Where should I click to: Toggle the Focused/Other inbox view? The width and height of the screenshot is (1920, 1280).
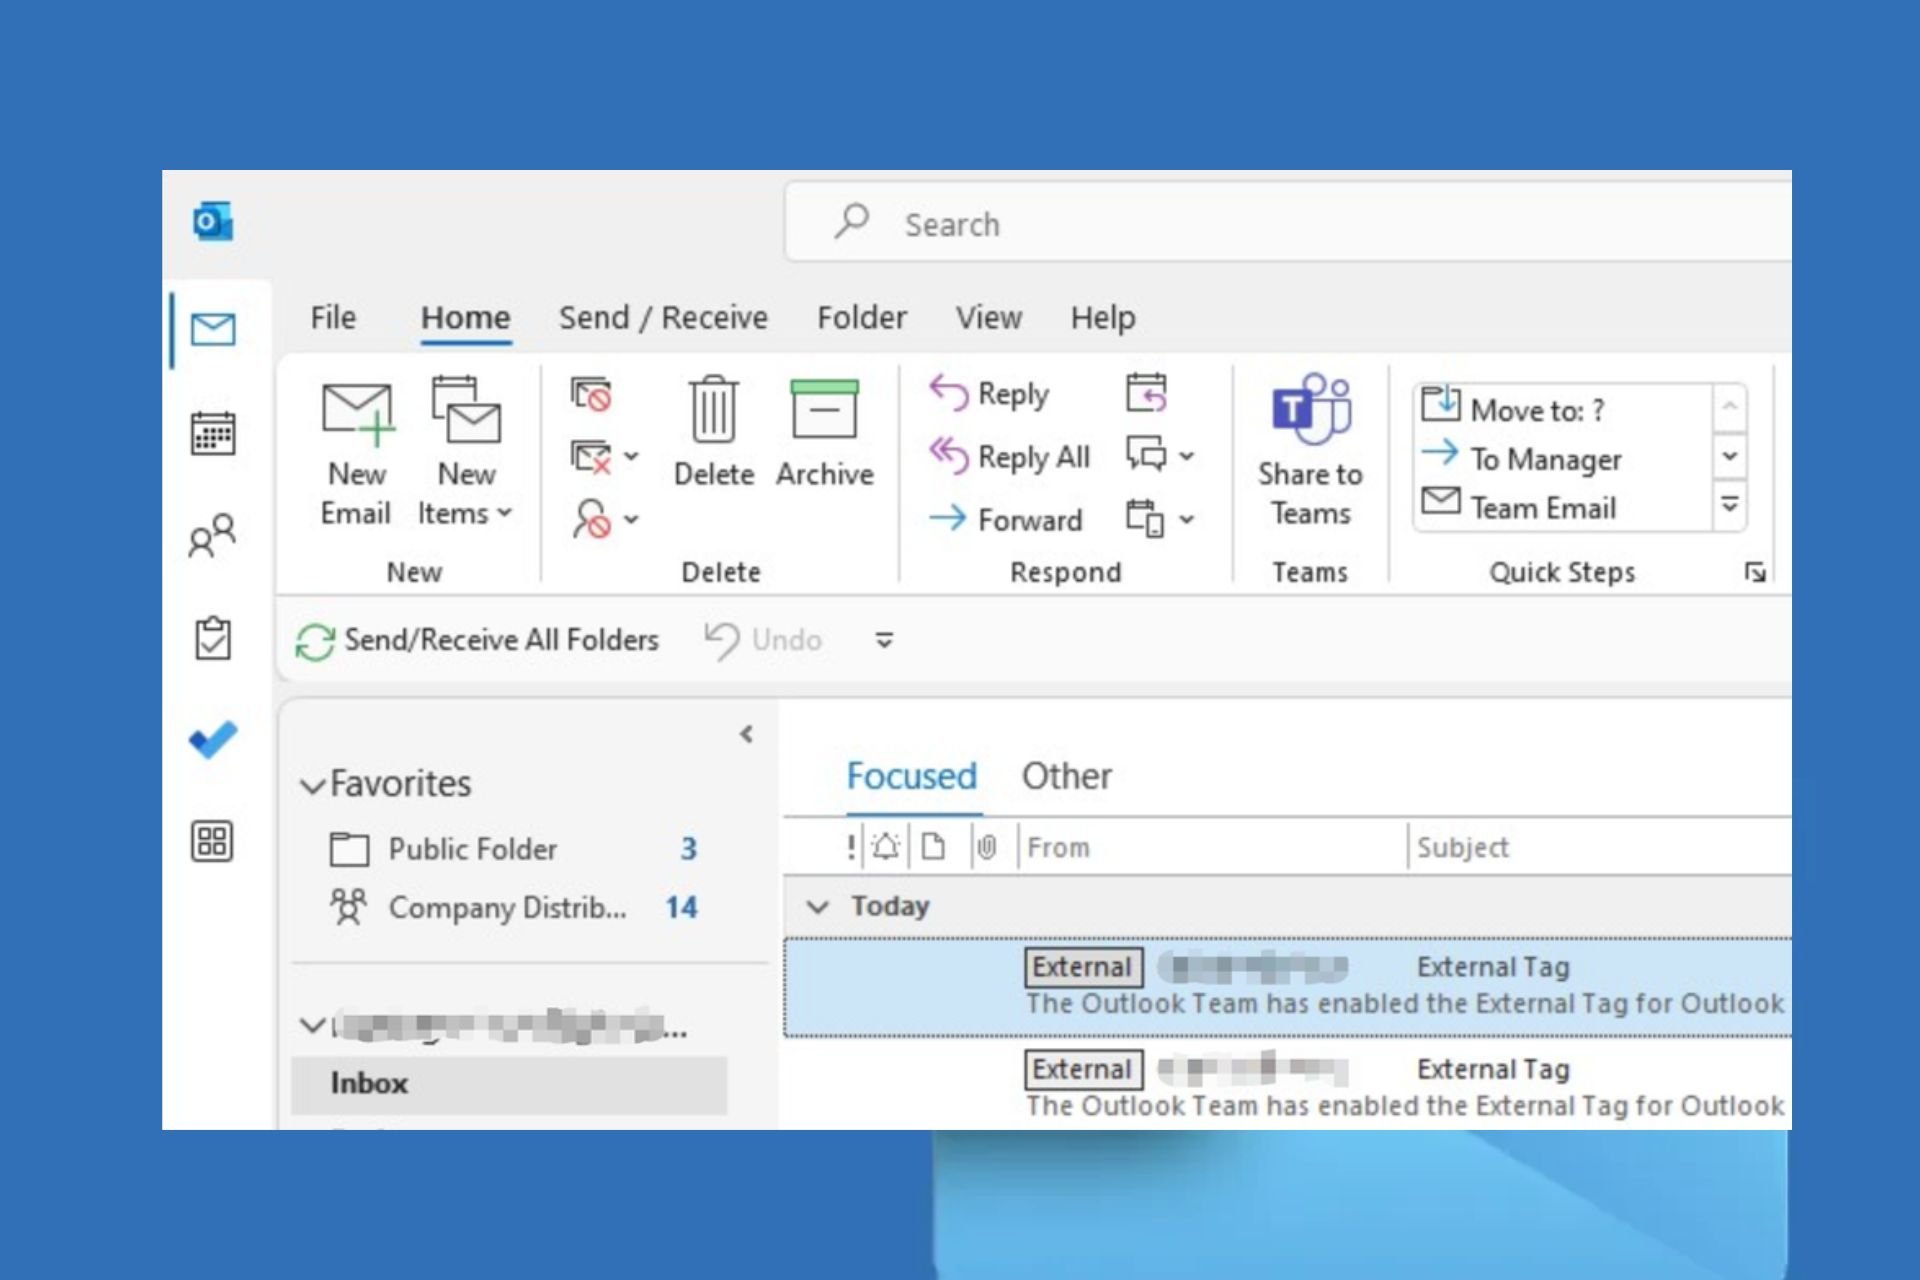pyautogui.click(x=1067, y=776)
